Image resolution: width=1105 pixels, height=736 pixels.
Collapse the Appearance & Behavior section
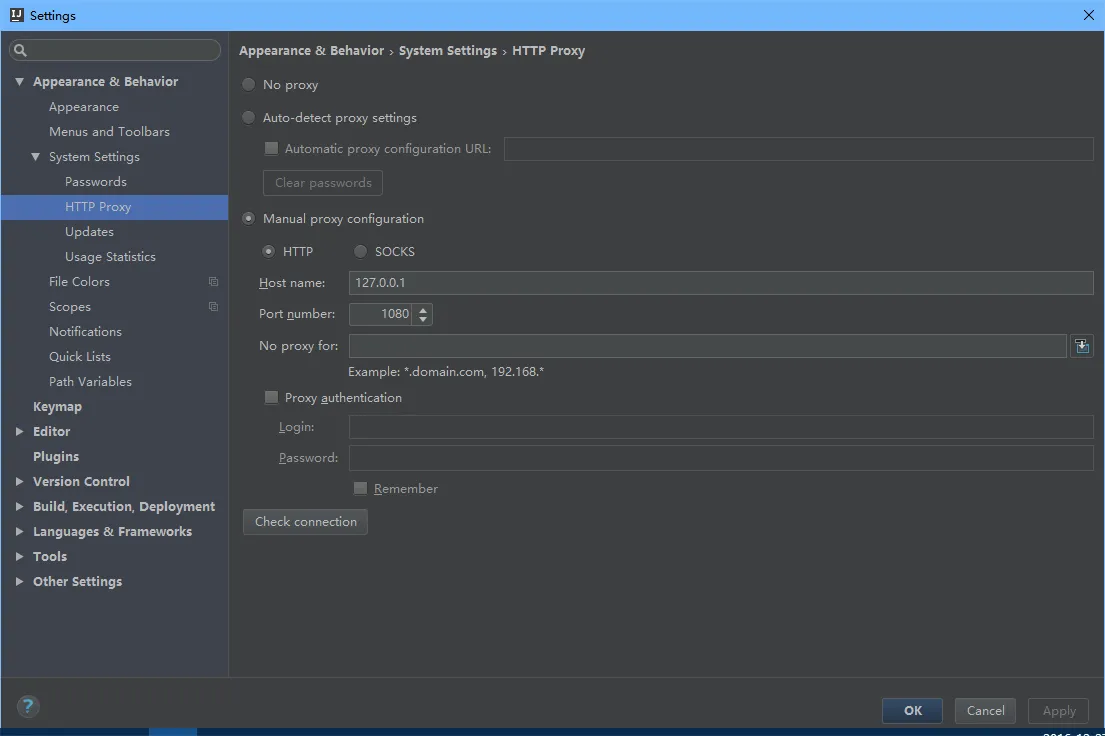pos(19,82)
